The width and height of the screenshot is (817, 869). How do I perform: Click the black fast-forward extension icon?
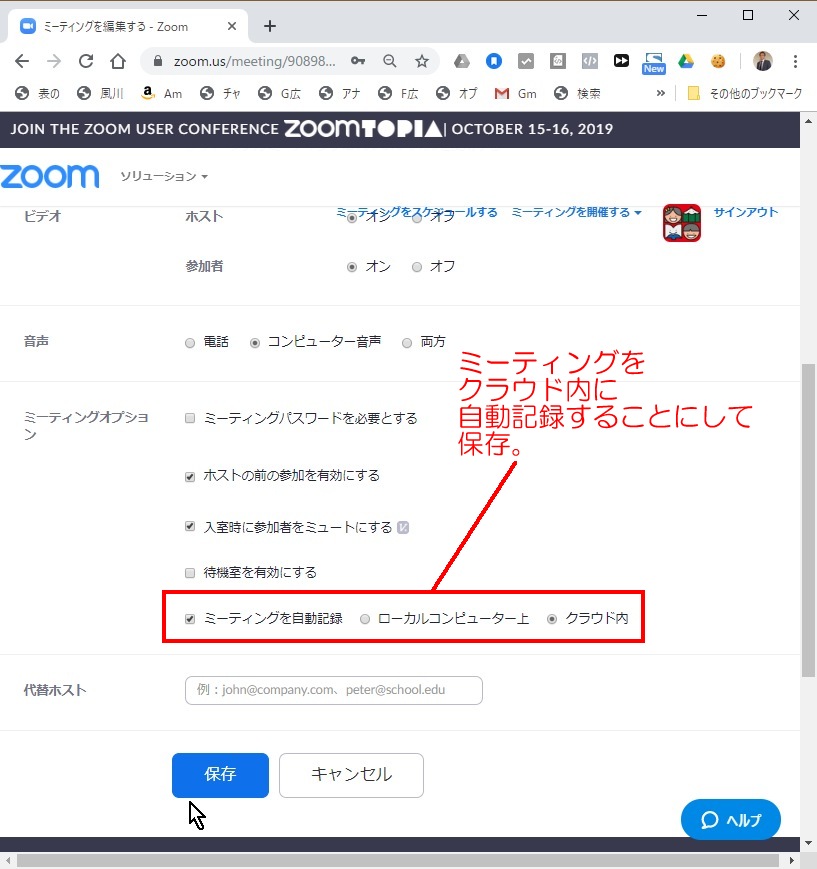click(621, 61)
